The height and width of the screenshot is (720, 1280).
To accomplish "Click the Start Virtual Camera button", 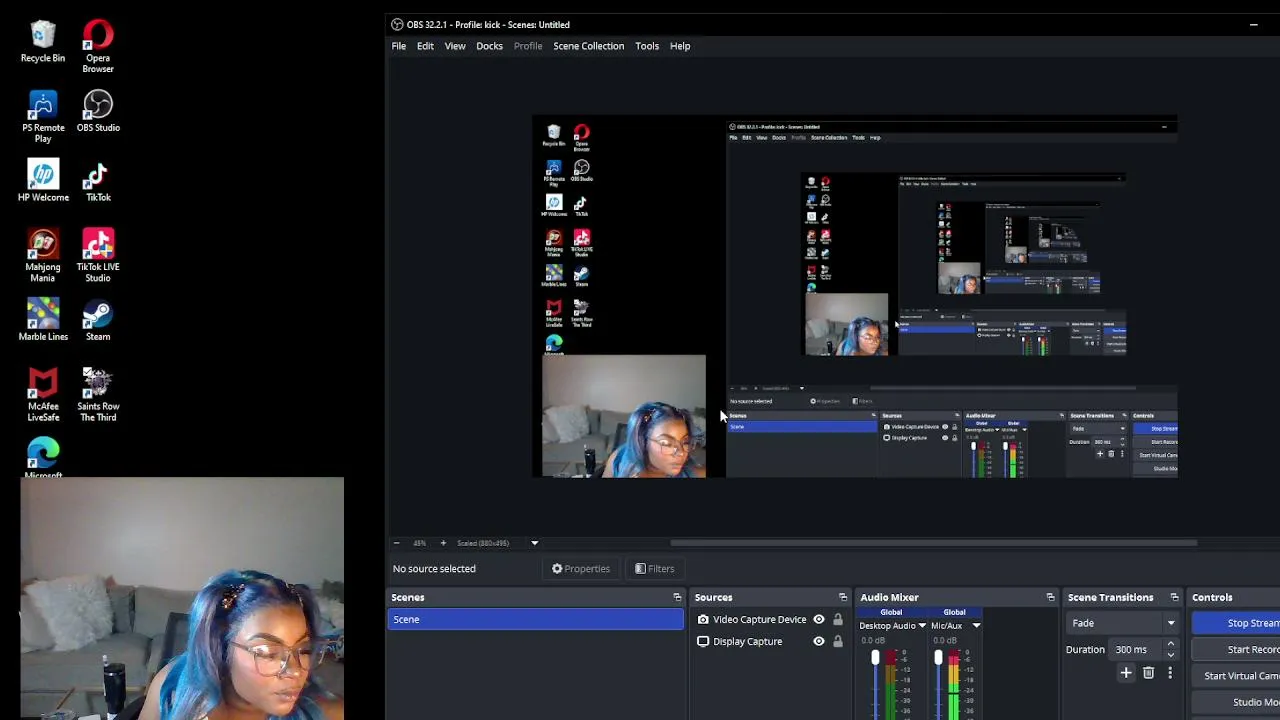I will [1235, 676].
